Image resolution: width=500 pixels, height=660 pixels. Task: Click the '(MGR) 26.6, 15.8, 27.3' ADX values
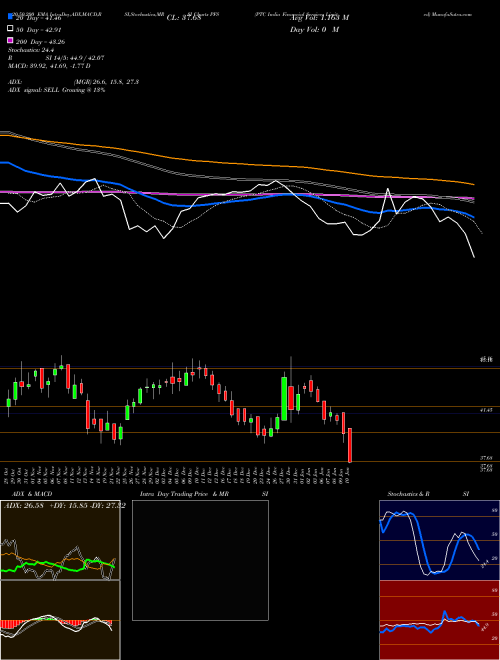[106, 82]
